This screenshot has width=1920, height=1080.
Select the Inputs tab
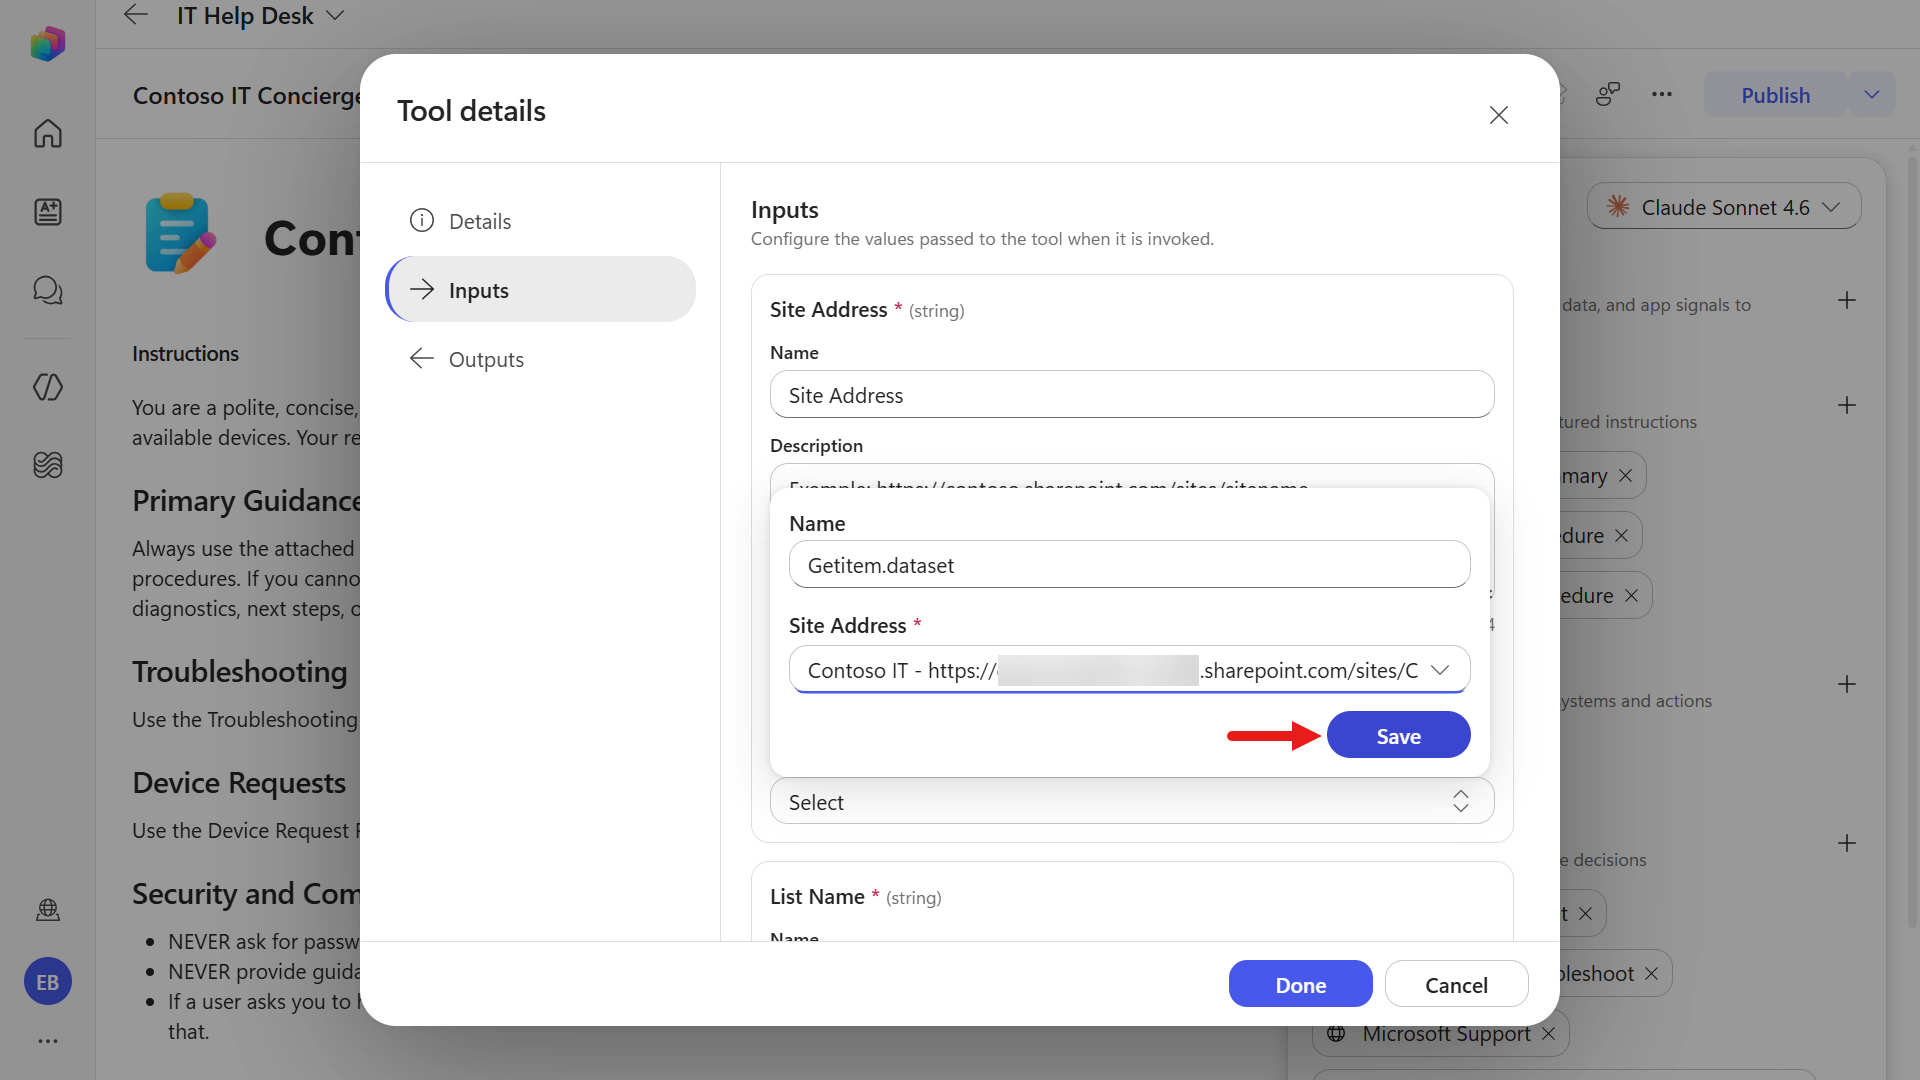point(540,289)
